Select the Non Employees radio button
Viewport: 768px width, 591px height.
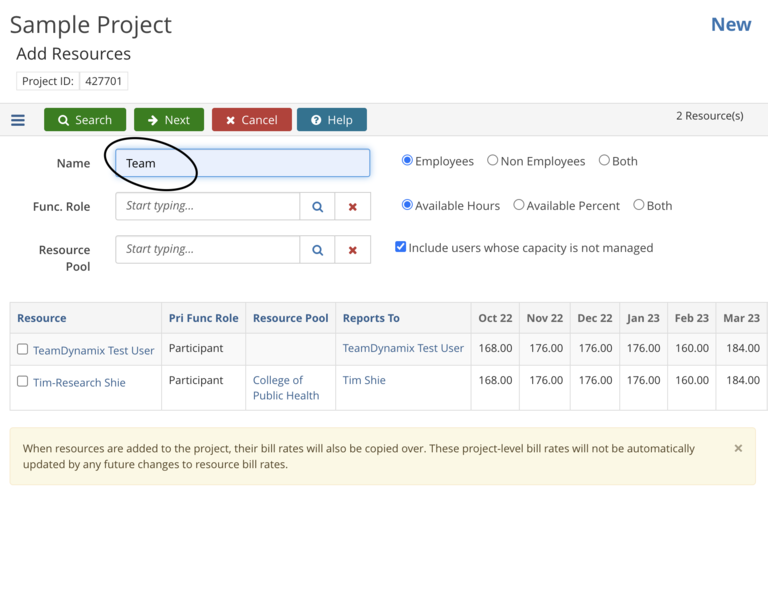click(493, 161)
